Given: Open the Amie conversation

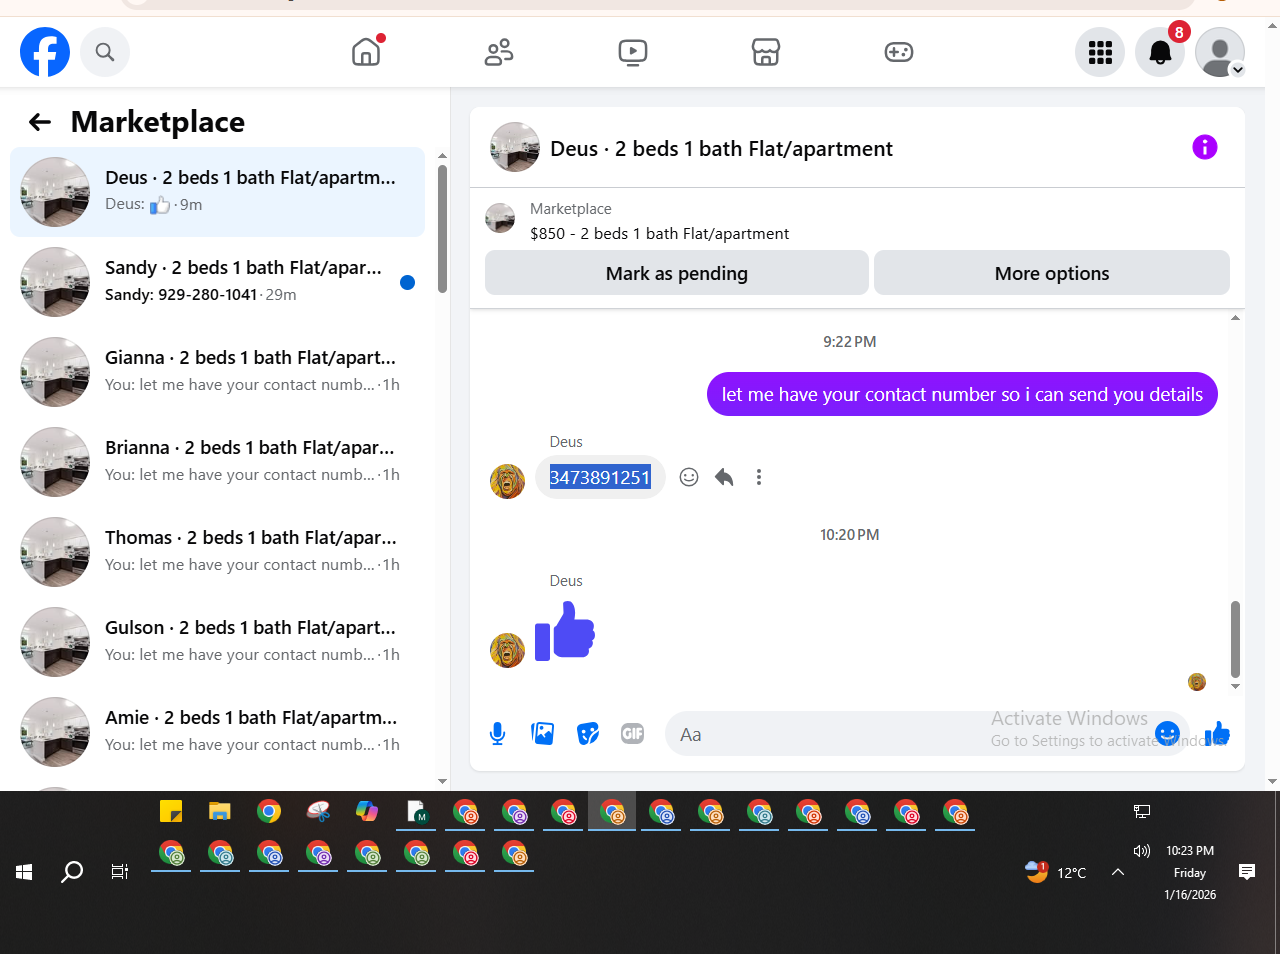Looking at the screenshot, I should click(x=217, y=732).
